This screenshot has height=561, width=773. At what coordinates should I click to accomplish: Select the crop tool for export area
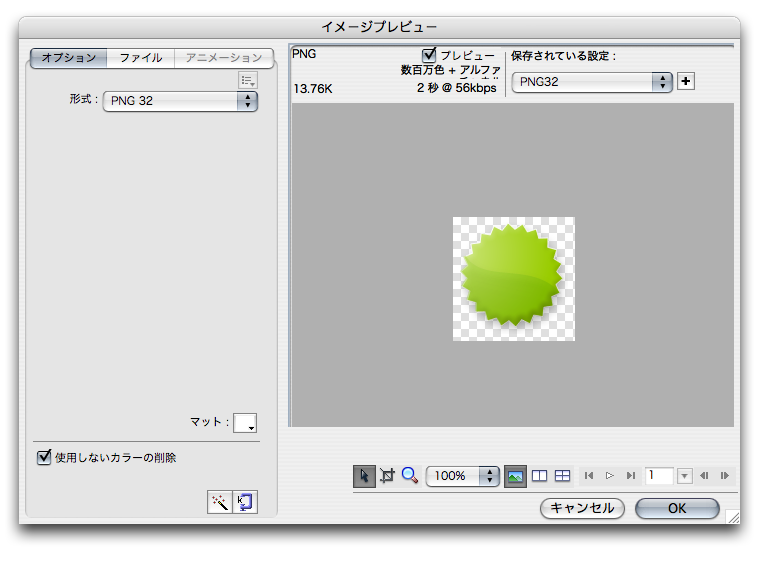(387, 476)
